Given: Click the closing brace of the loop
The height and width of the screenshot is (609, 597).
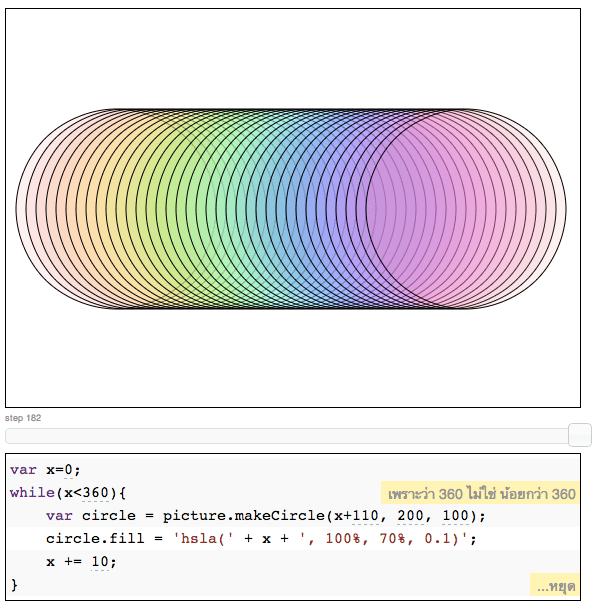Looking at the screenshot, I should pyautogui.click(x=14, y=585).
